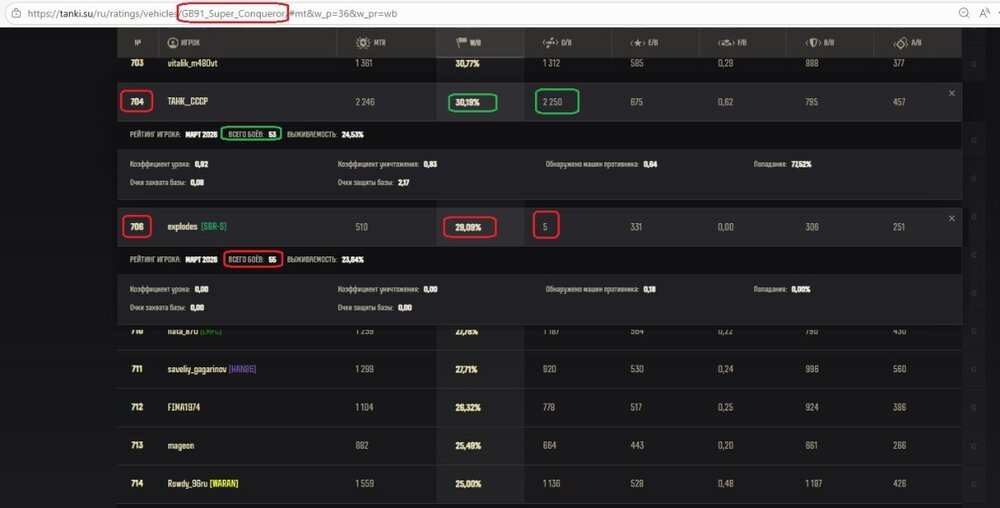1000x508 pixels.
Task: Click Коэффициент уничтожения value 0,83
Action: 430,164
